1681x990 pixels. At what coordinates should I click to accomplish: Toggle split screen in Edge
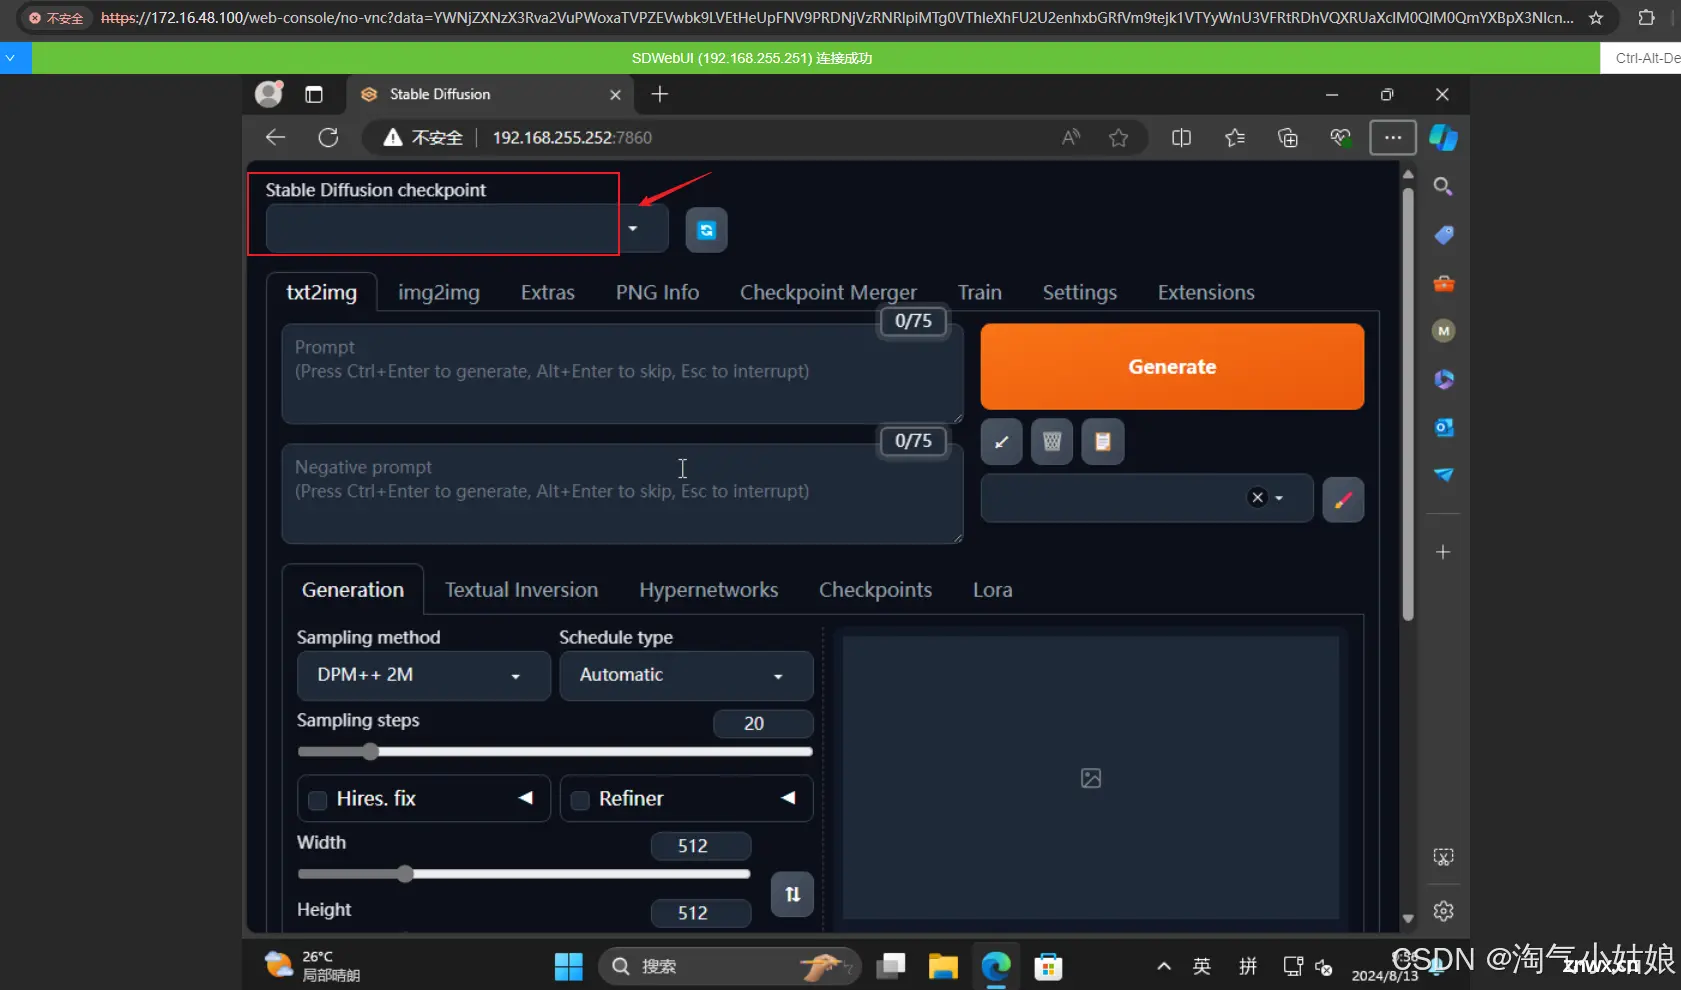pos(1181,138)
